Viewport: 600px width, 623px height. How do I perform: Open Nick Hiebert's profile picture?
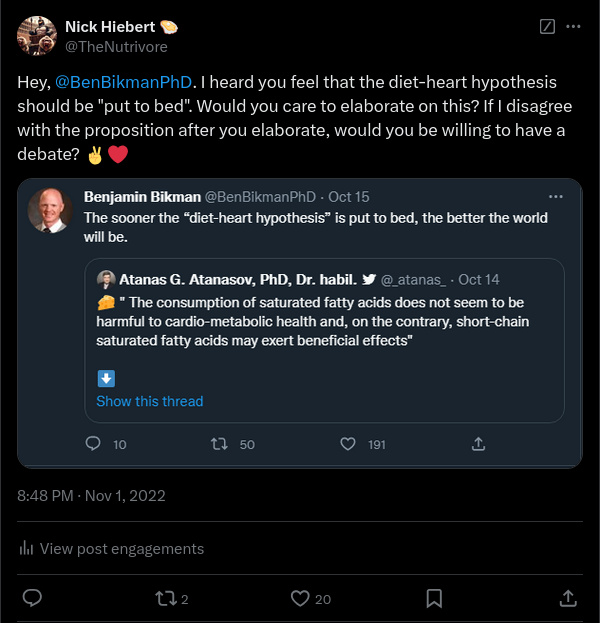coord(36,35)
